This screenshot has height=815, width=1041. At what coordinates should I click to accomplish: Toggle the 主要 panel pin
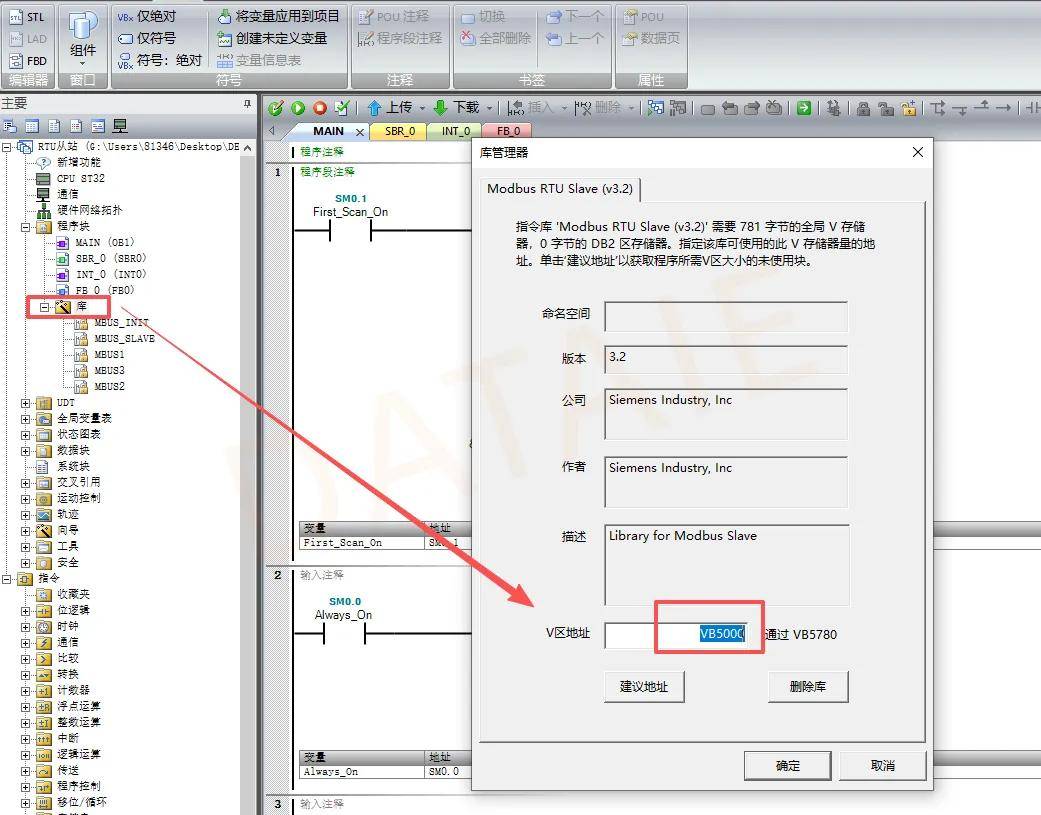pyautogui.click(x=248, y=104)
